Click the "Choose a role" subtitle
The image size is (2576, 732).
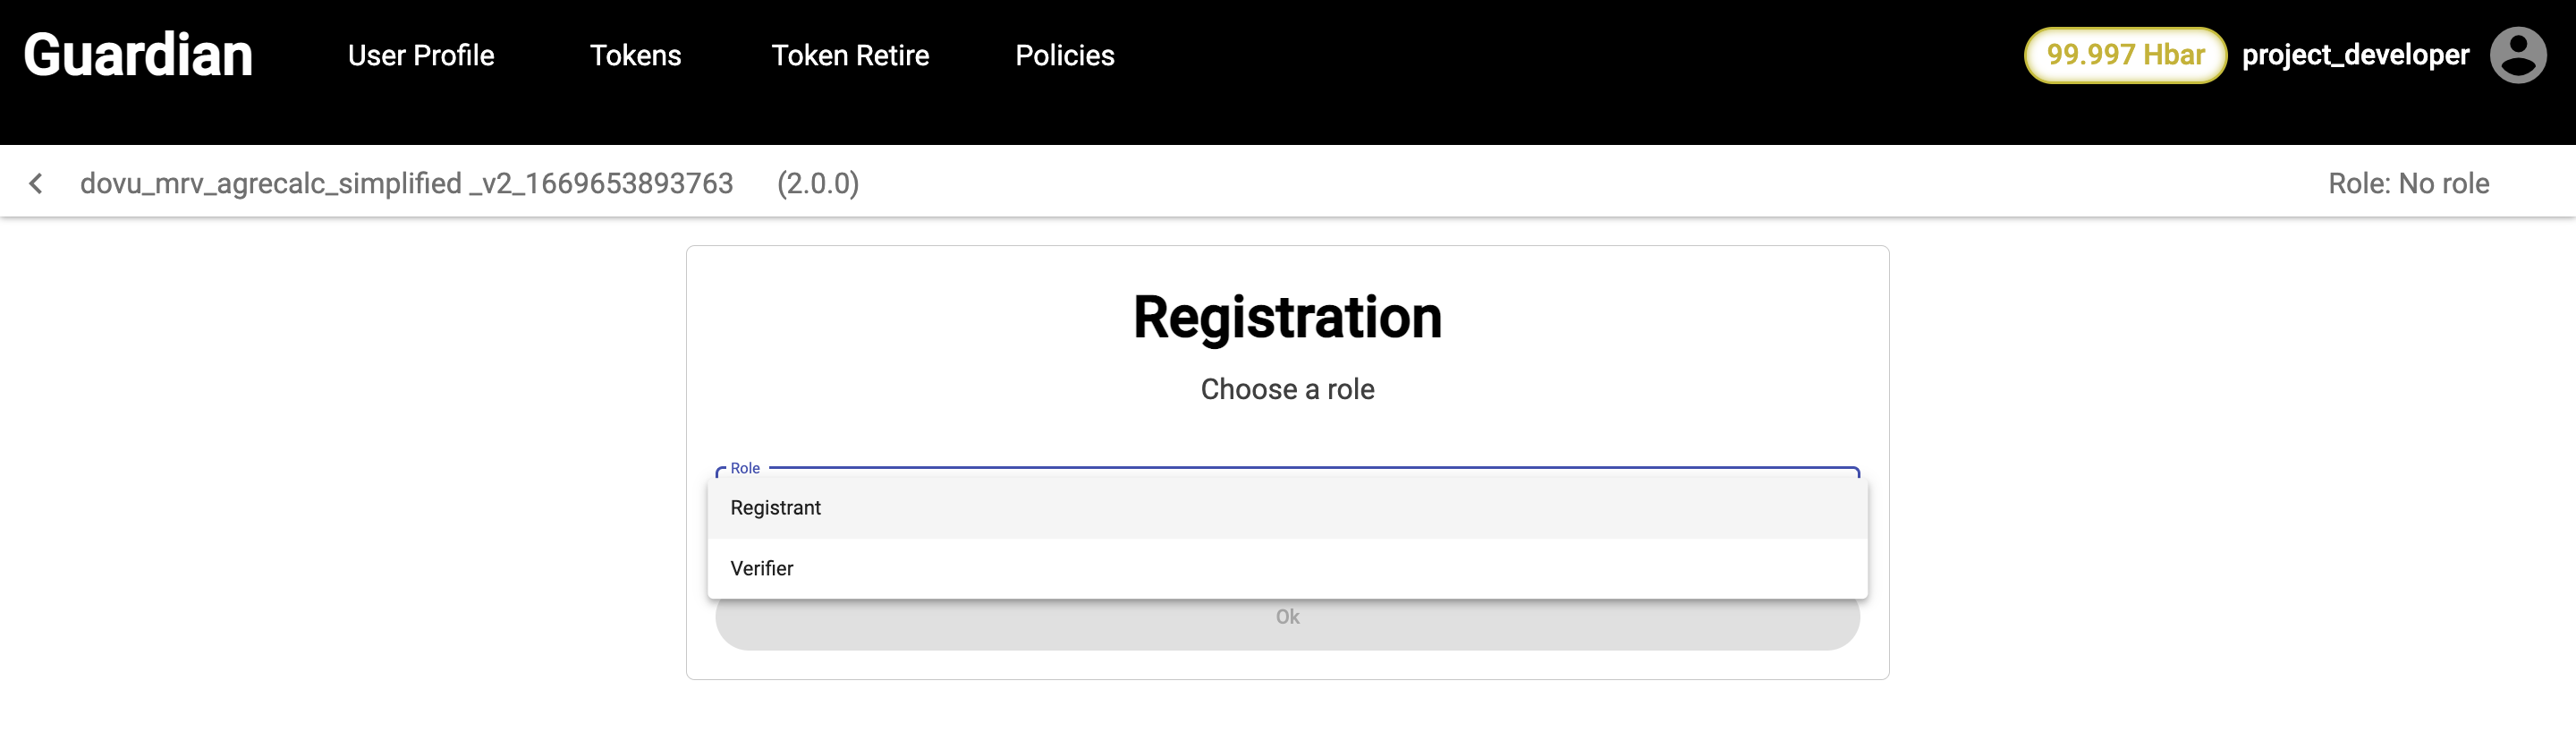point(1287,389)
